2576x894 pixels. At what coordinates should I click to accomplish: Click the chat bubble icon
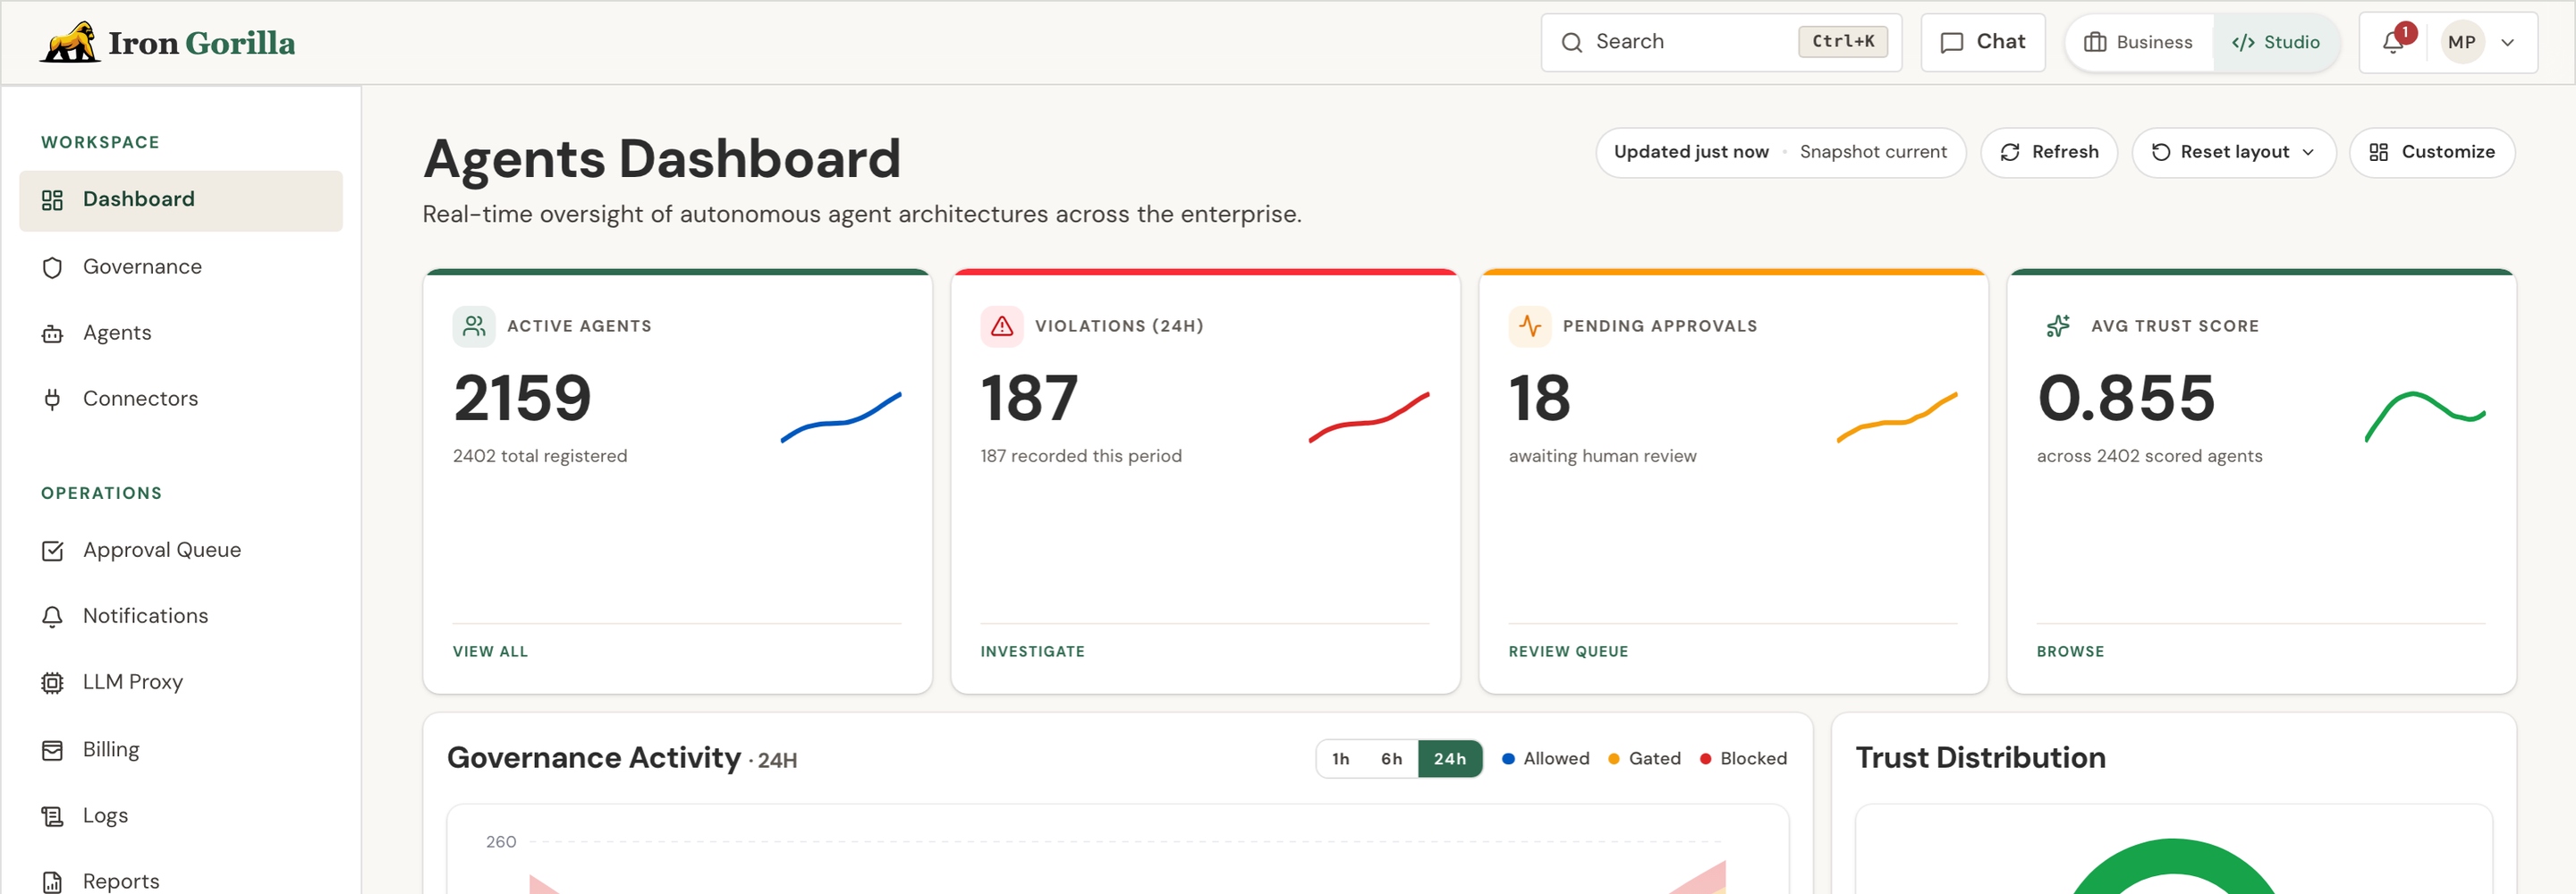tap(1951, 42)
